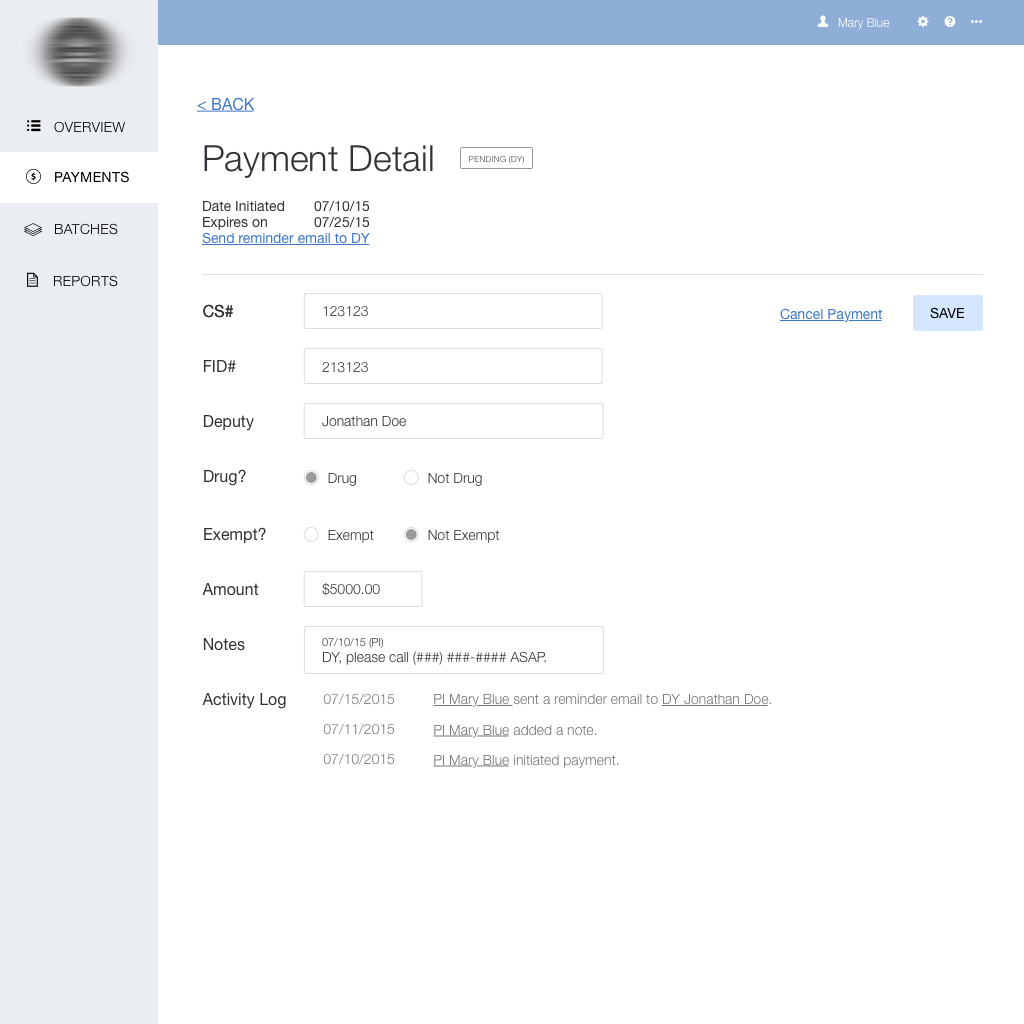
Task: Open PI Mary Blue link in 07/11/2015 log entry
Action: [x=471, y=730]
